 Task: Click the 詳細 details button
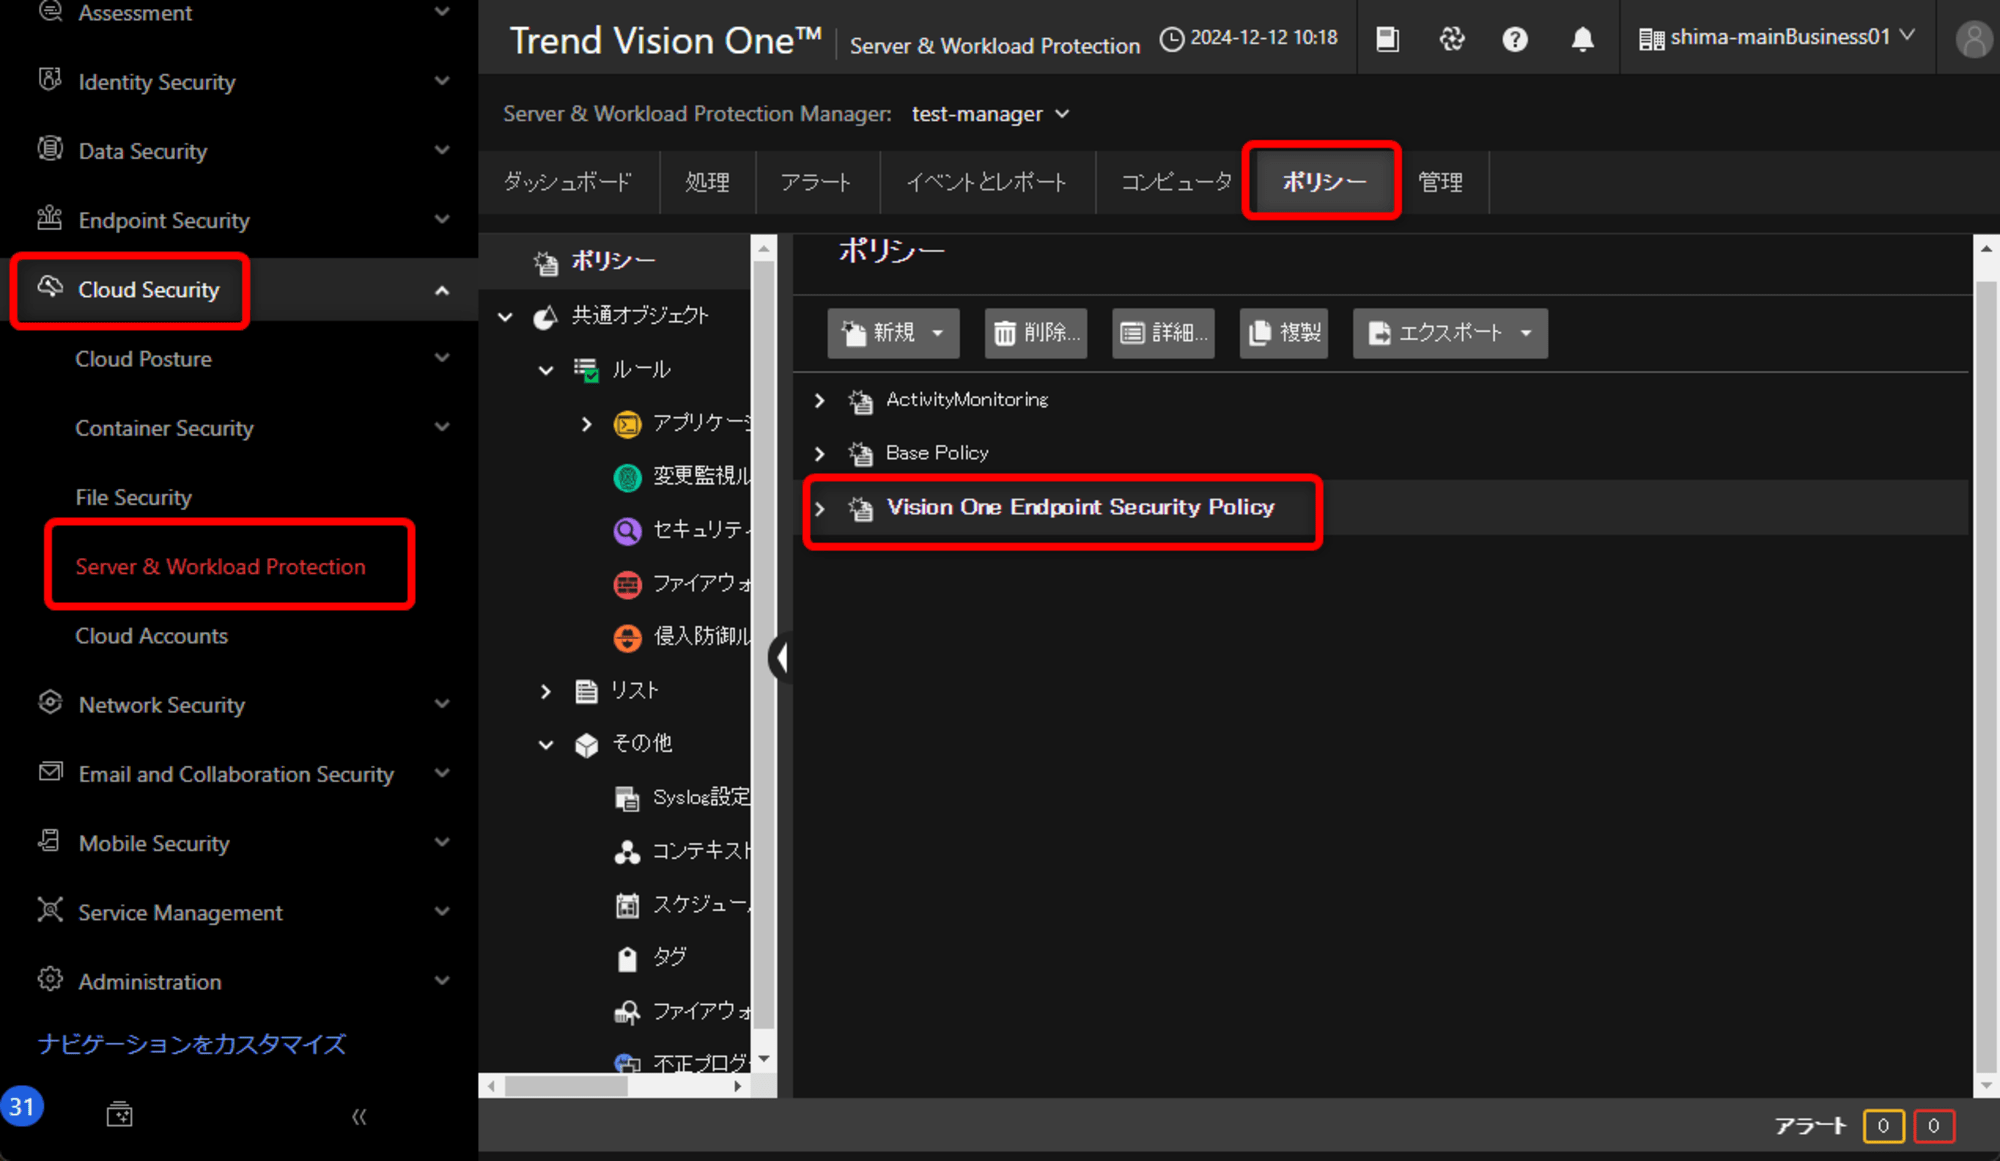[x=1164, y=333]
